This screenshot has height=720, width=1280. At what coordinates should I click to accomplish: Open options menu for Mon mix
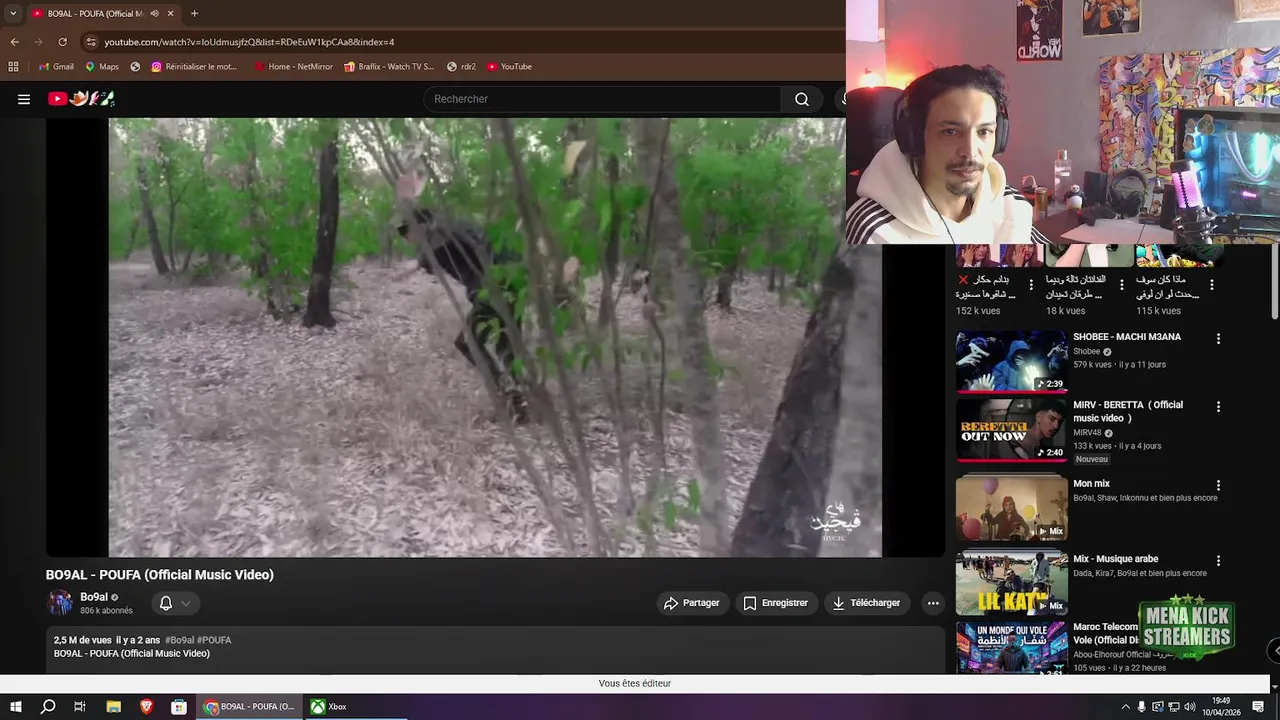tap(1218, 486)
